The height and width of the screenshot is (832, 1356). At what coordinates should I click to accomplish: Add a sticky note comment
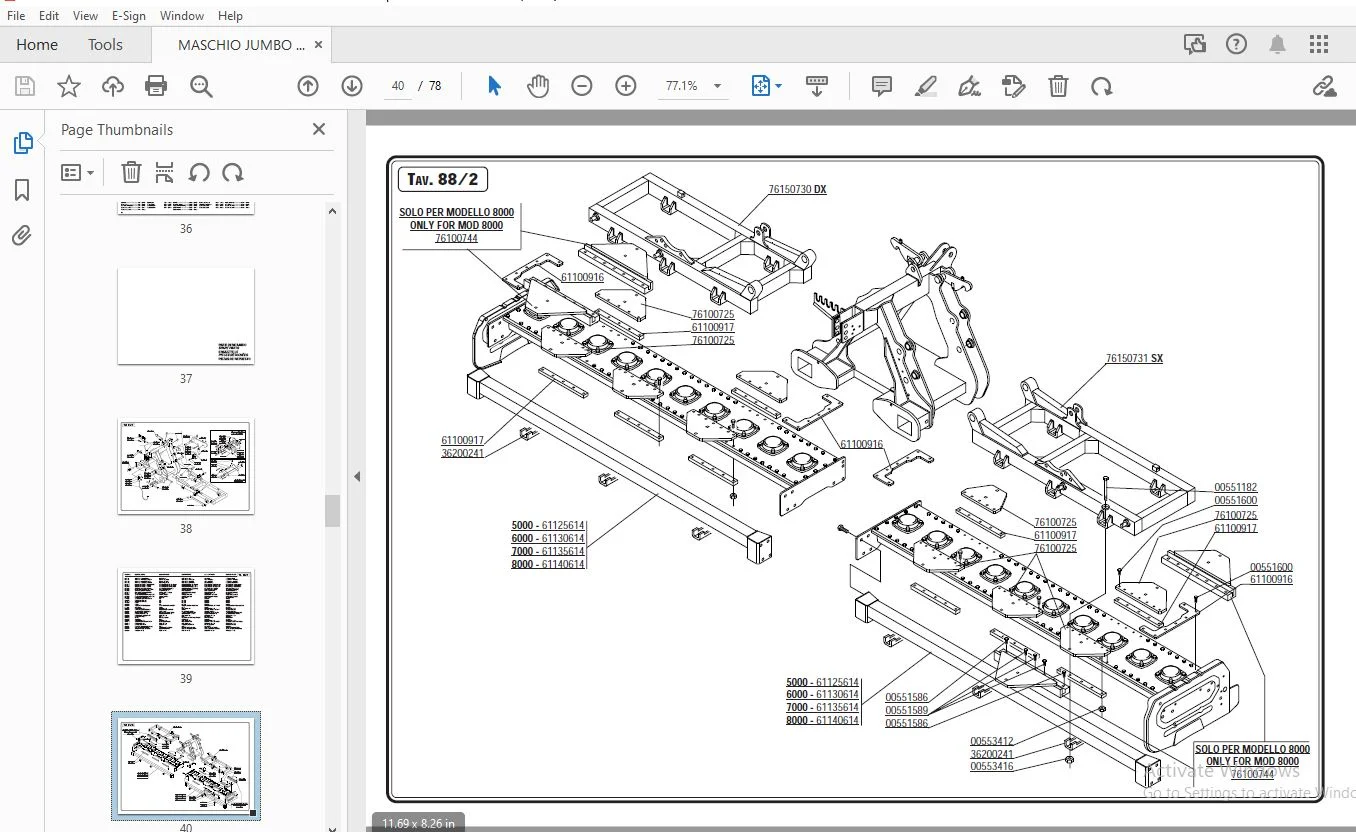coord(882,86)
